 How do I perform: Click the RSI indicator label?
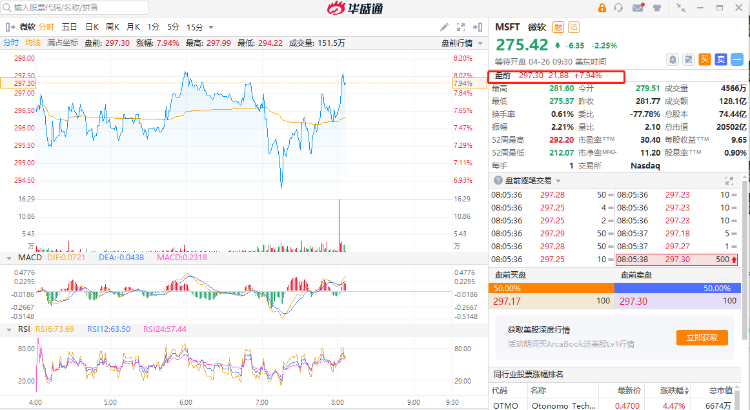[24, 329]
